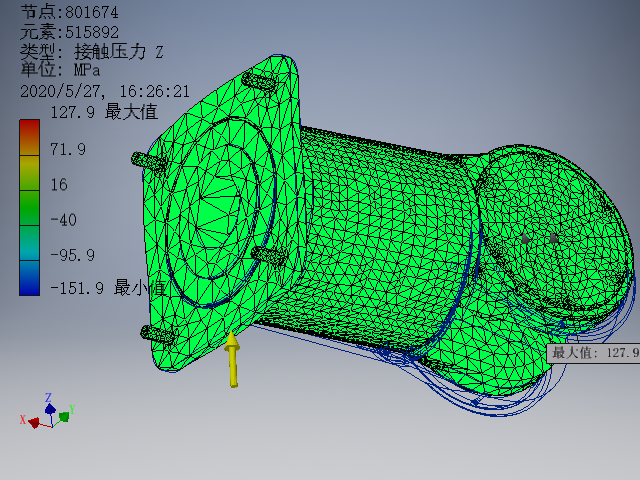Click the 127.9 最大值 legend label

[x=104, y=112]
